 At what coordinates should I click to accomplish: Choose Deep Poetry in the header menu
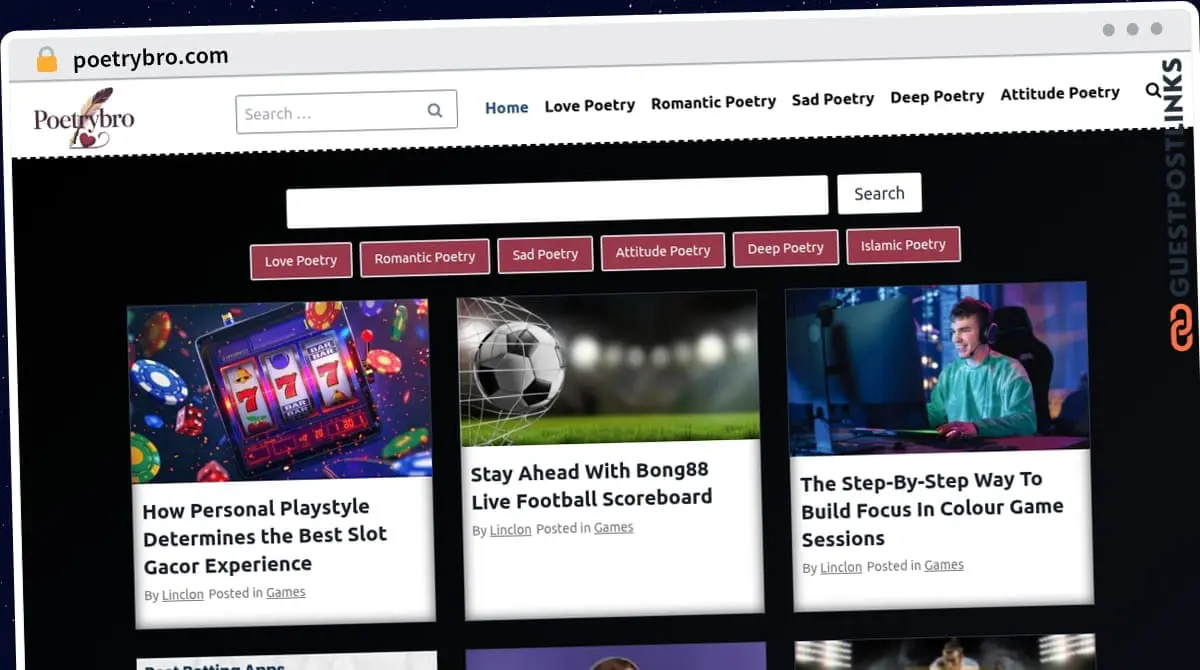coord(937,96)
